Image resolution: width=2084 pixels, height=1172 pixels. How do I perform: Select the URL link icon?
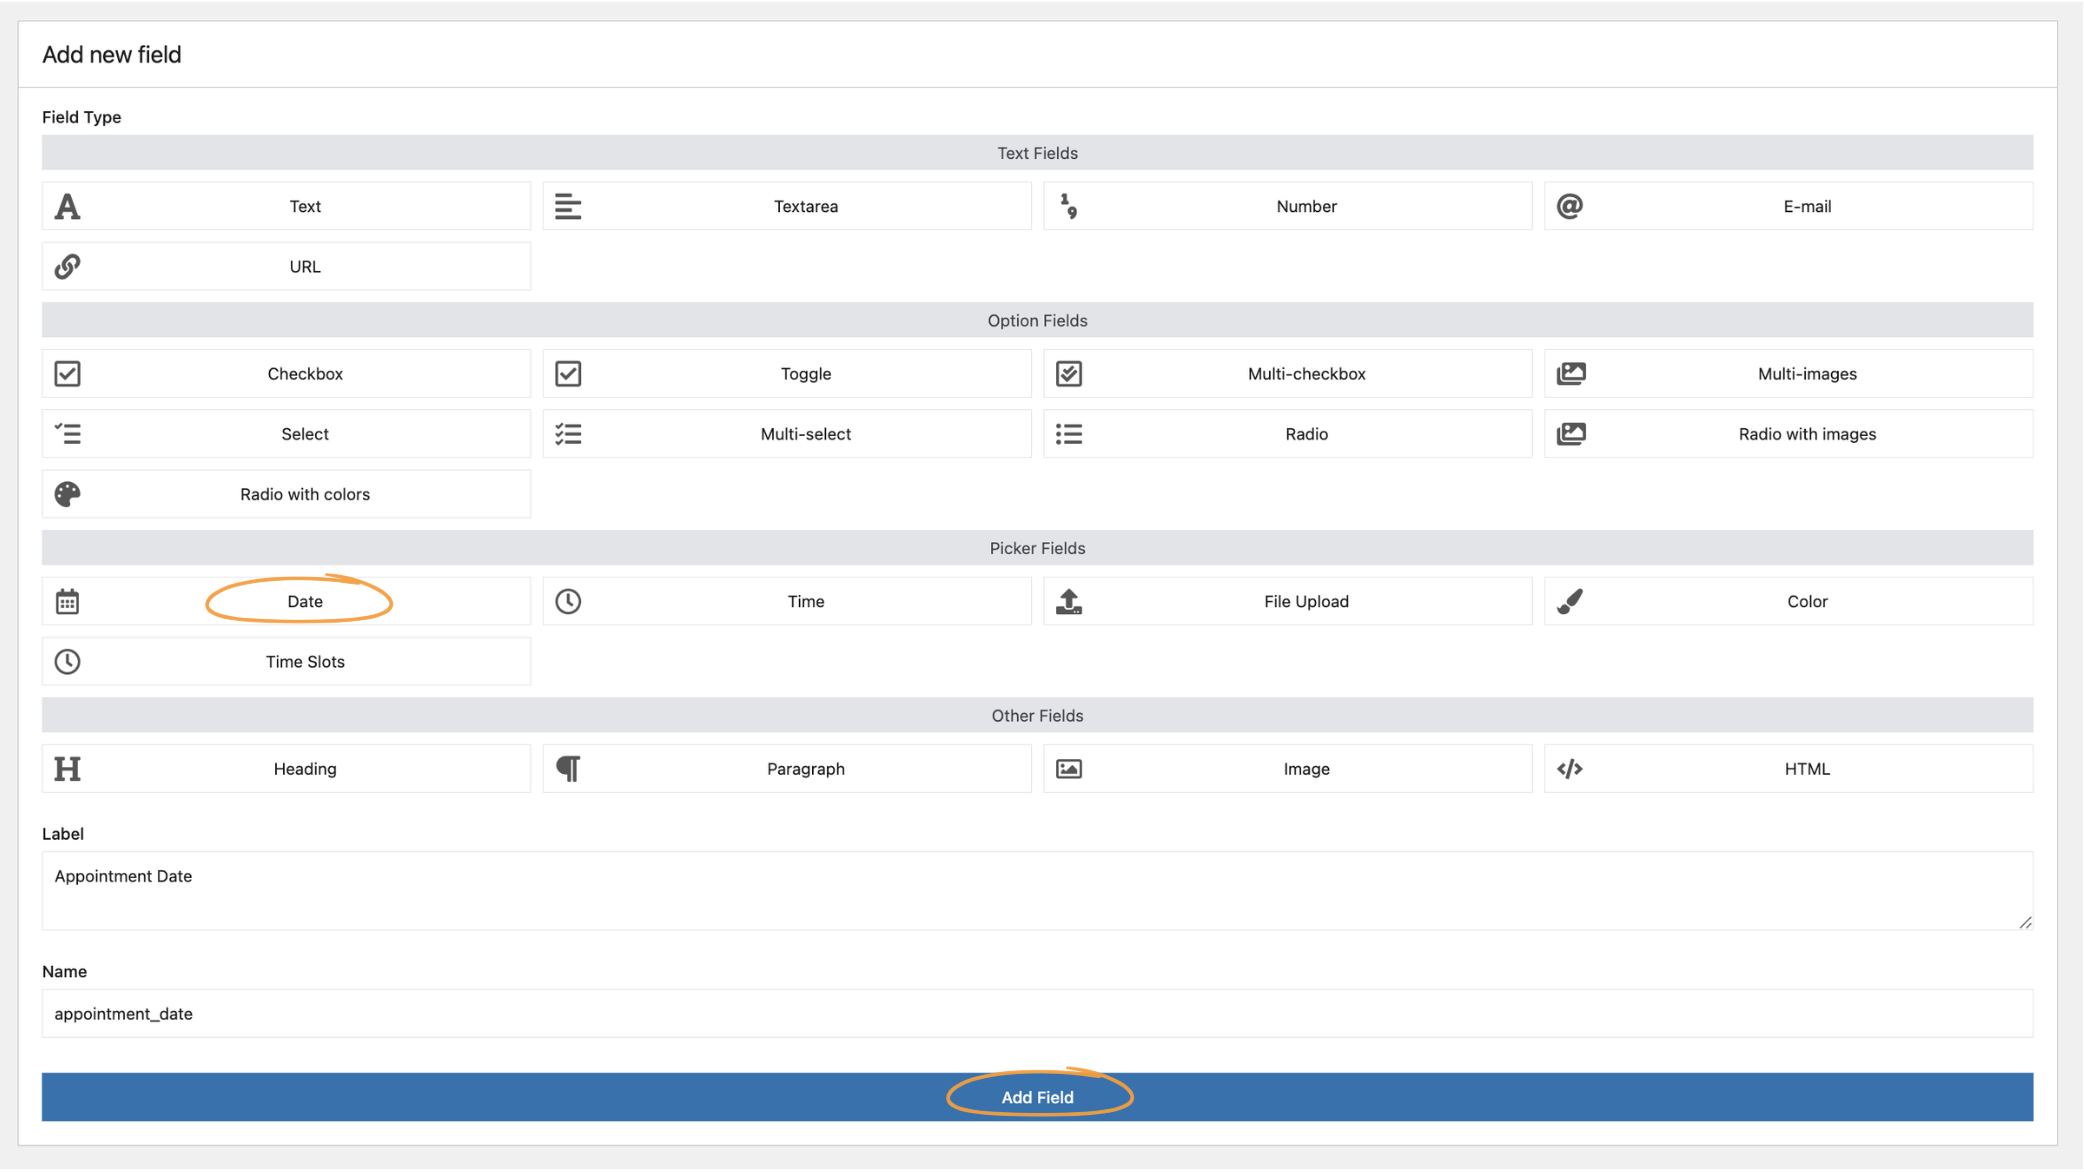tap(67, 266)
